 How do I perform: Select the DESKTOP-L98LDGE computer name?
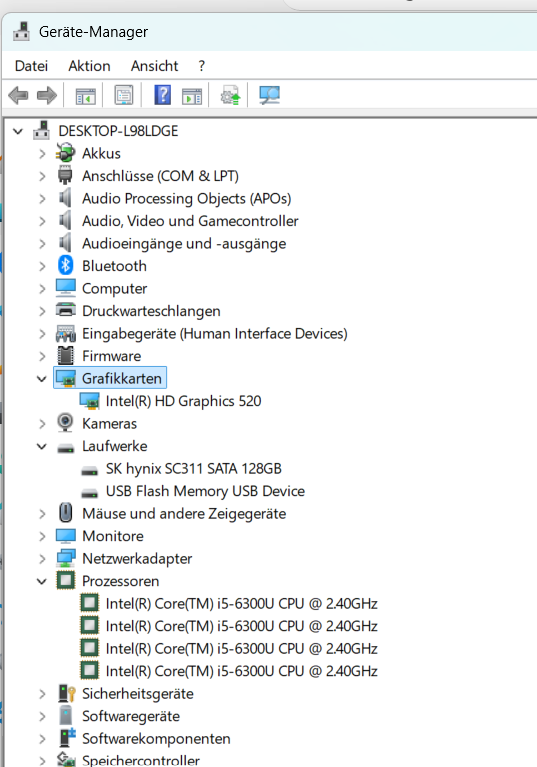point(118,131)
